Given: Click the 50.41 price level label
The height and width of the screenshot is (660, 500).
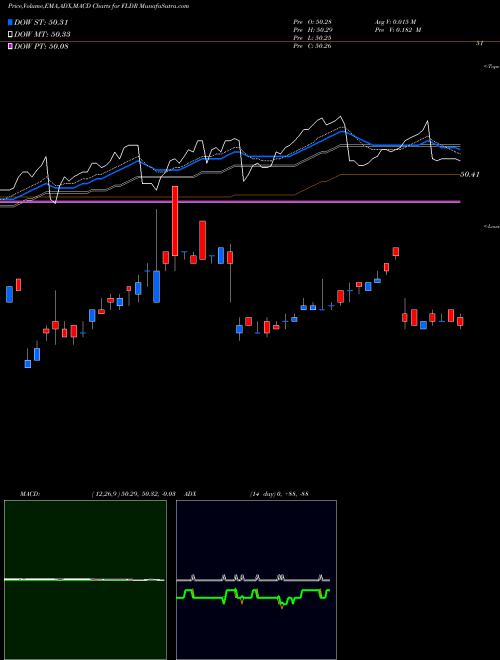Looking at the screenshot, I should point(470,174).
